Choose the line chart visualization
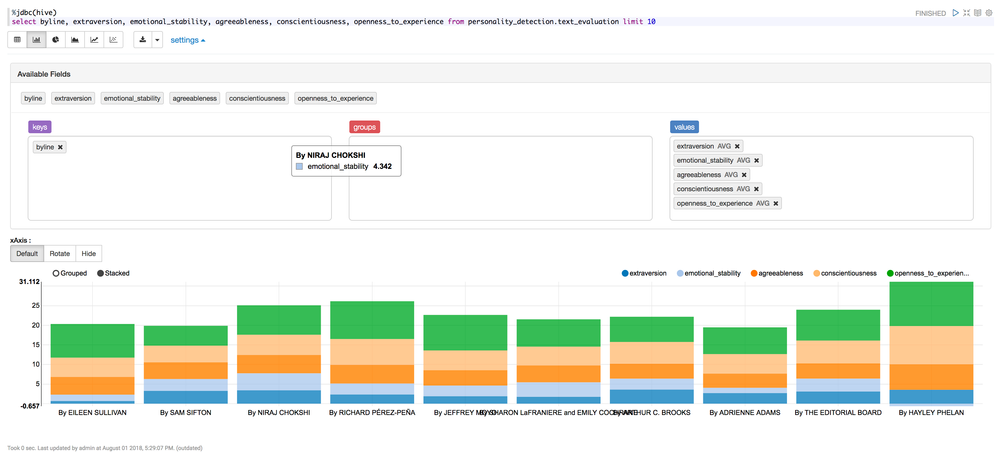 (x=94, y=40)
